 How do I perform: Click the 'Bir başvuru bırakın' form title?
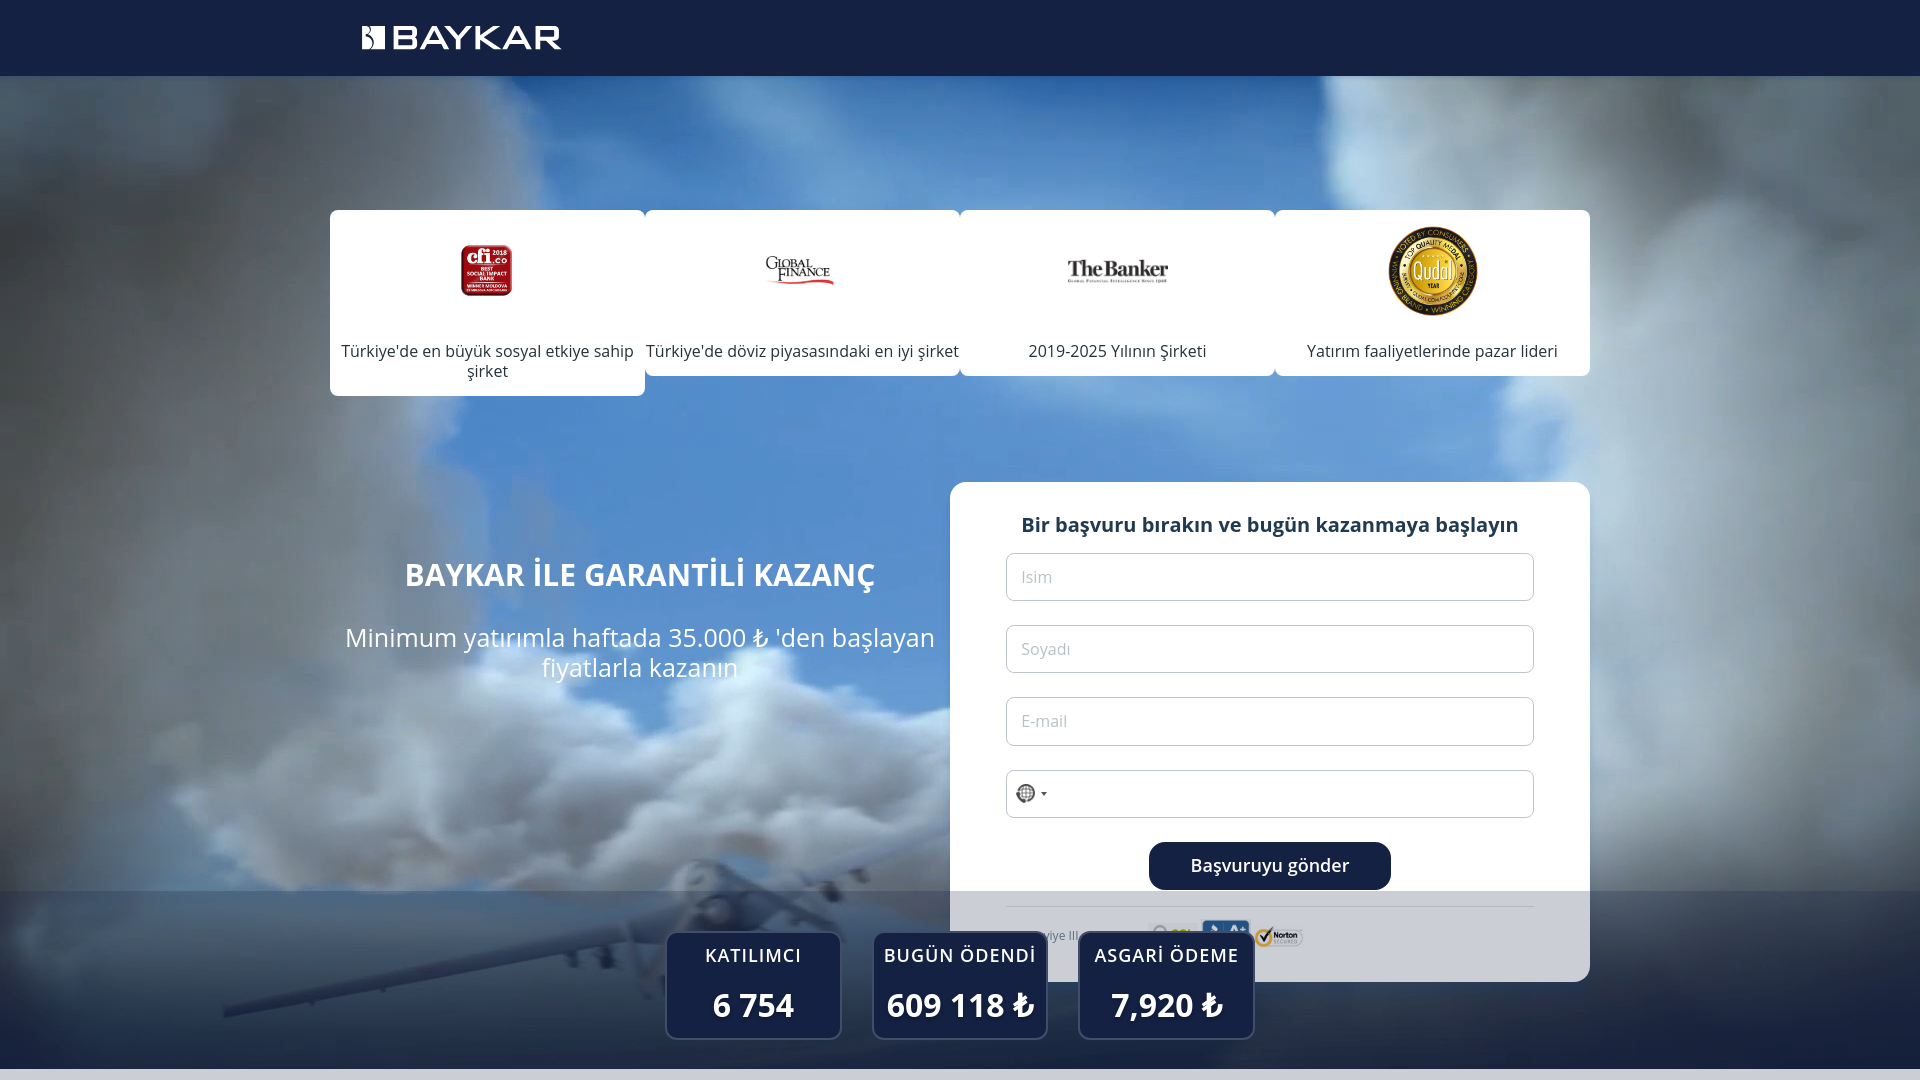click(1269, 525)
